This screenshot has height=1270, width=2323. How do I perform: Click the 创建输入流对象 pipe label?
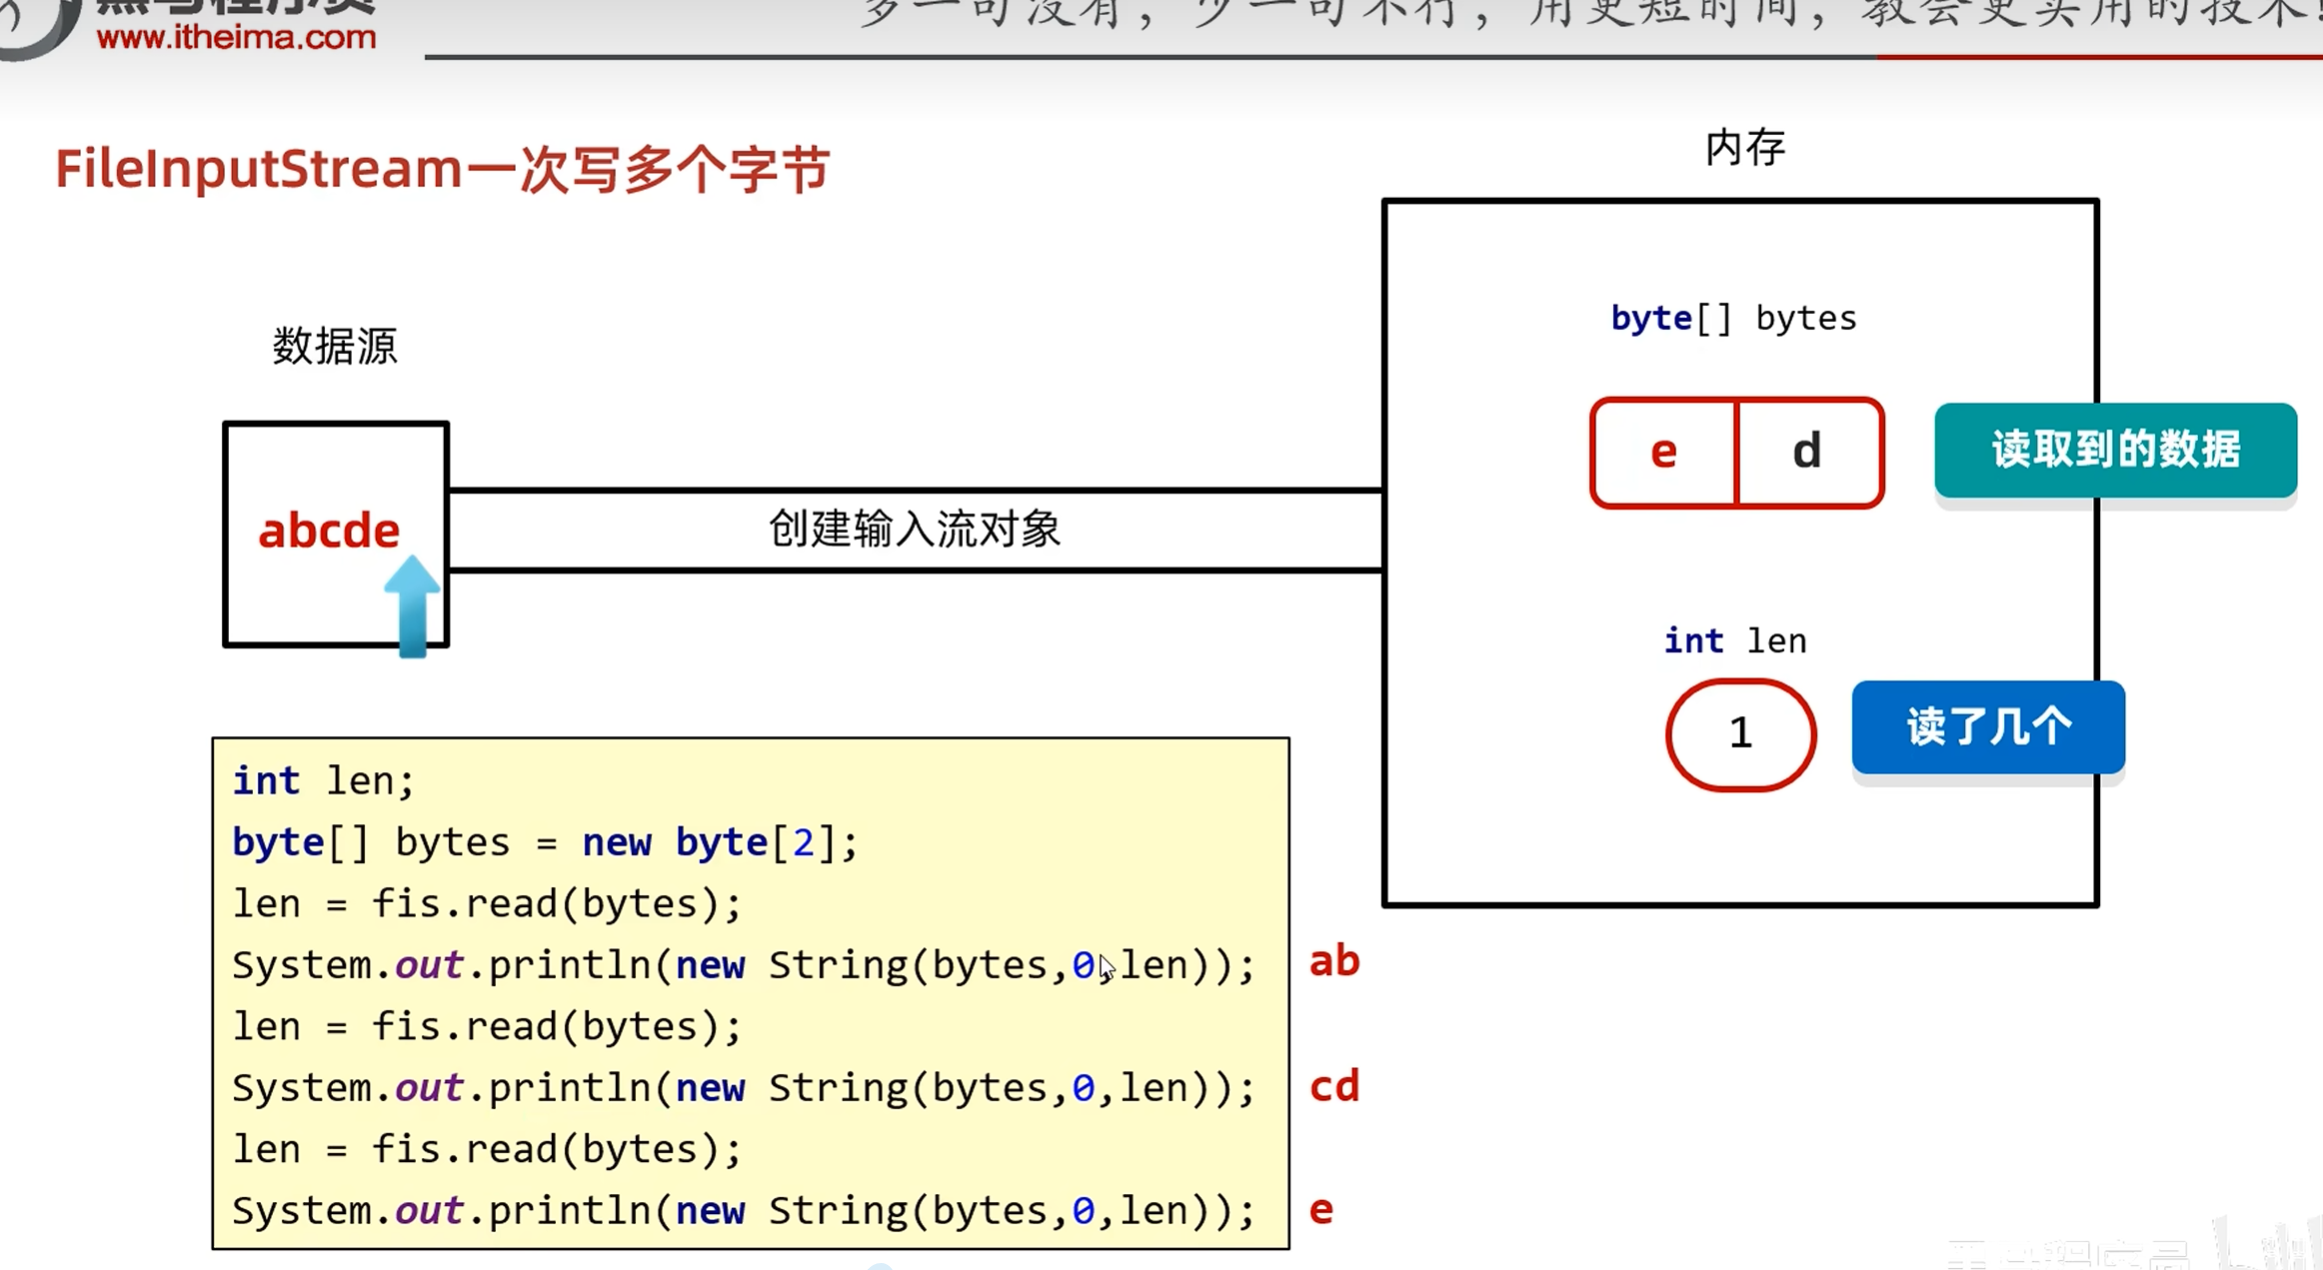(913, 529)
